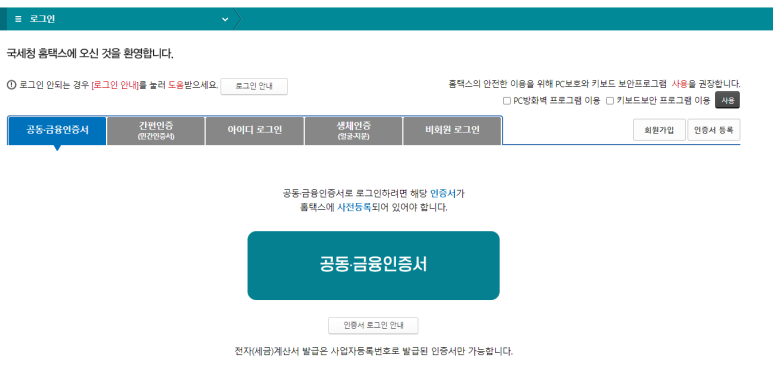Switch to the 생체인증 (얼굴·지문) tab

click(x=353, y=131)
